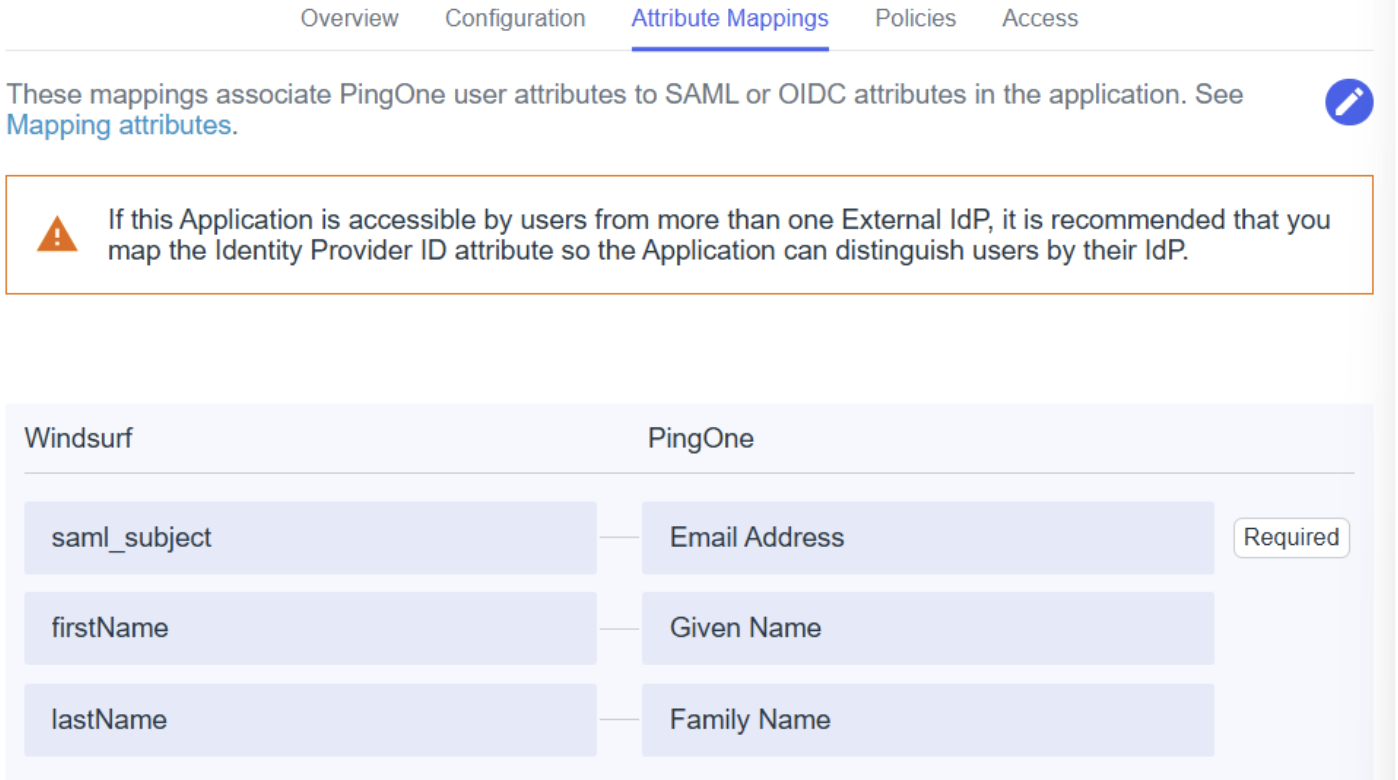Select the saml_subject attribute field
The image size is (1398, 780).
pyautogui.click(x=310, y=538)
